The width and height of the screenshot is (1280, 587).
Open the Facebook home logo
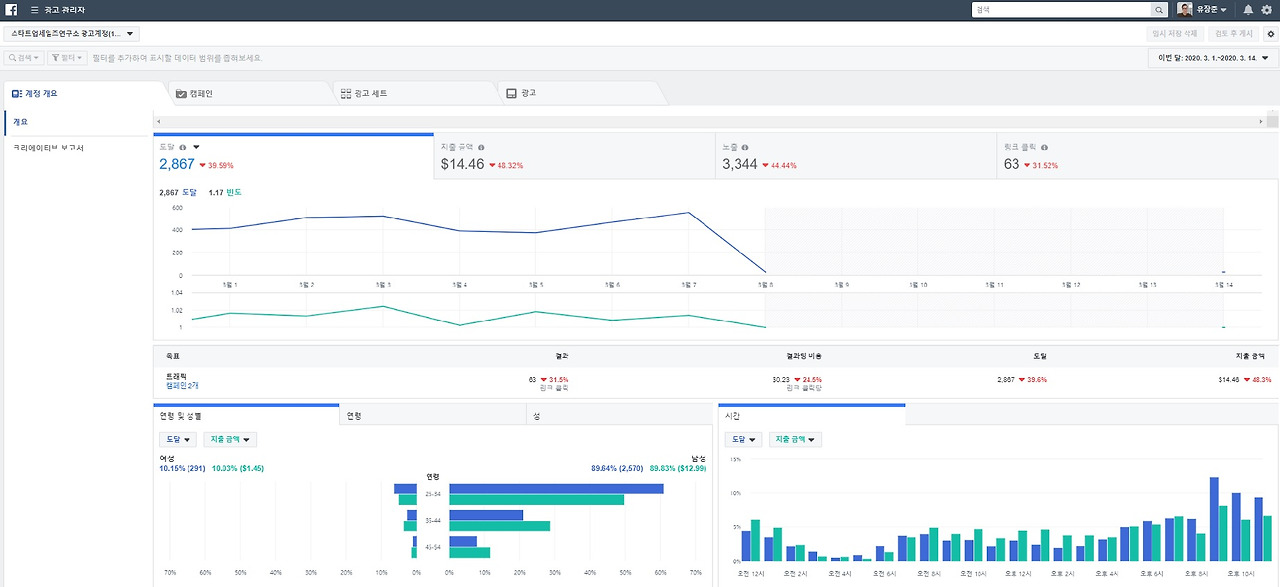[12, 9]
